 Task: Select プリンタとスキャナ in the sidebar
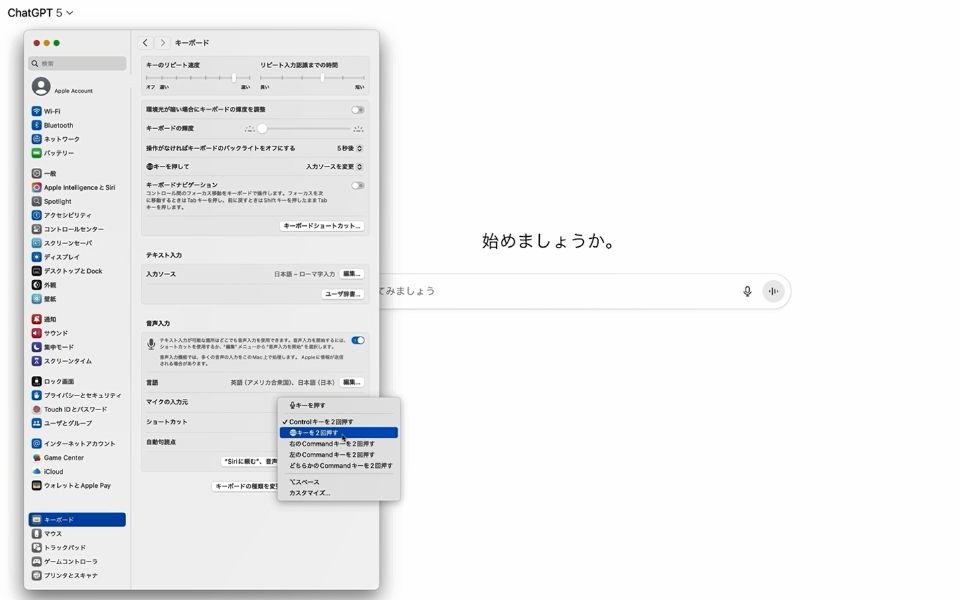pos(77,576)
